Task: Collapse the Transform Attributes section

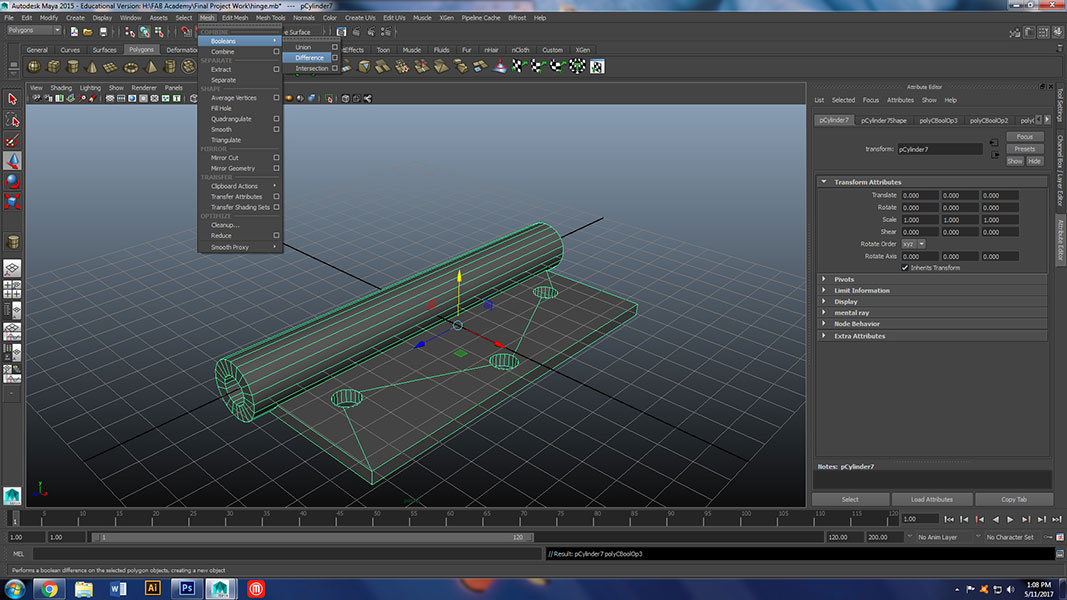Action: 824,182
